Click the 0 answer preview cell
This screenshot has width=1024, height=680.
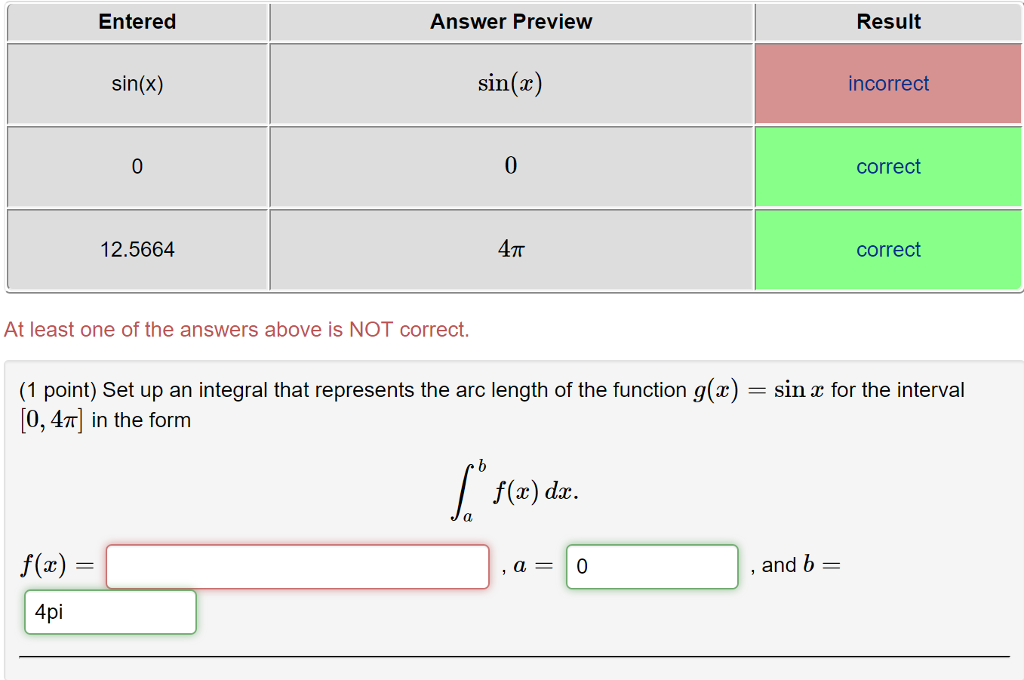pos(511,166)
